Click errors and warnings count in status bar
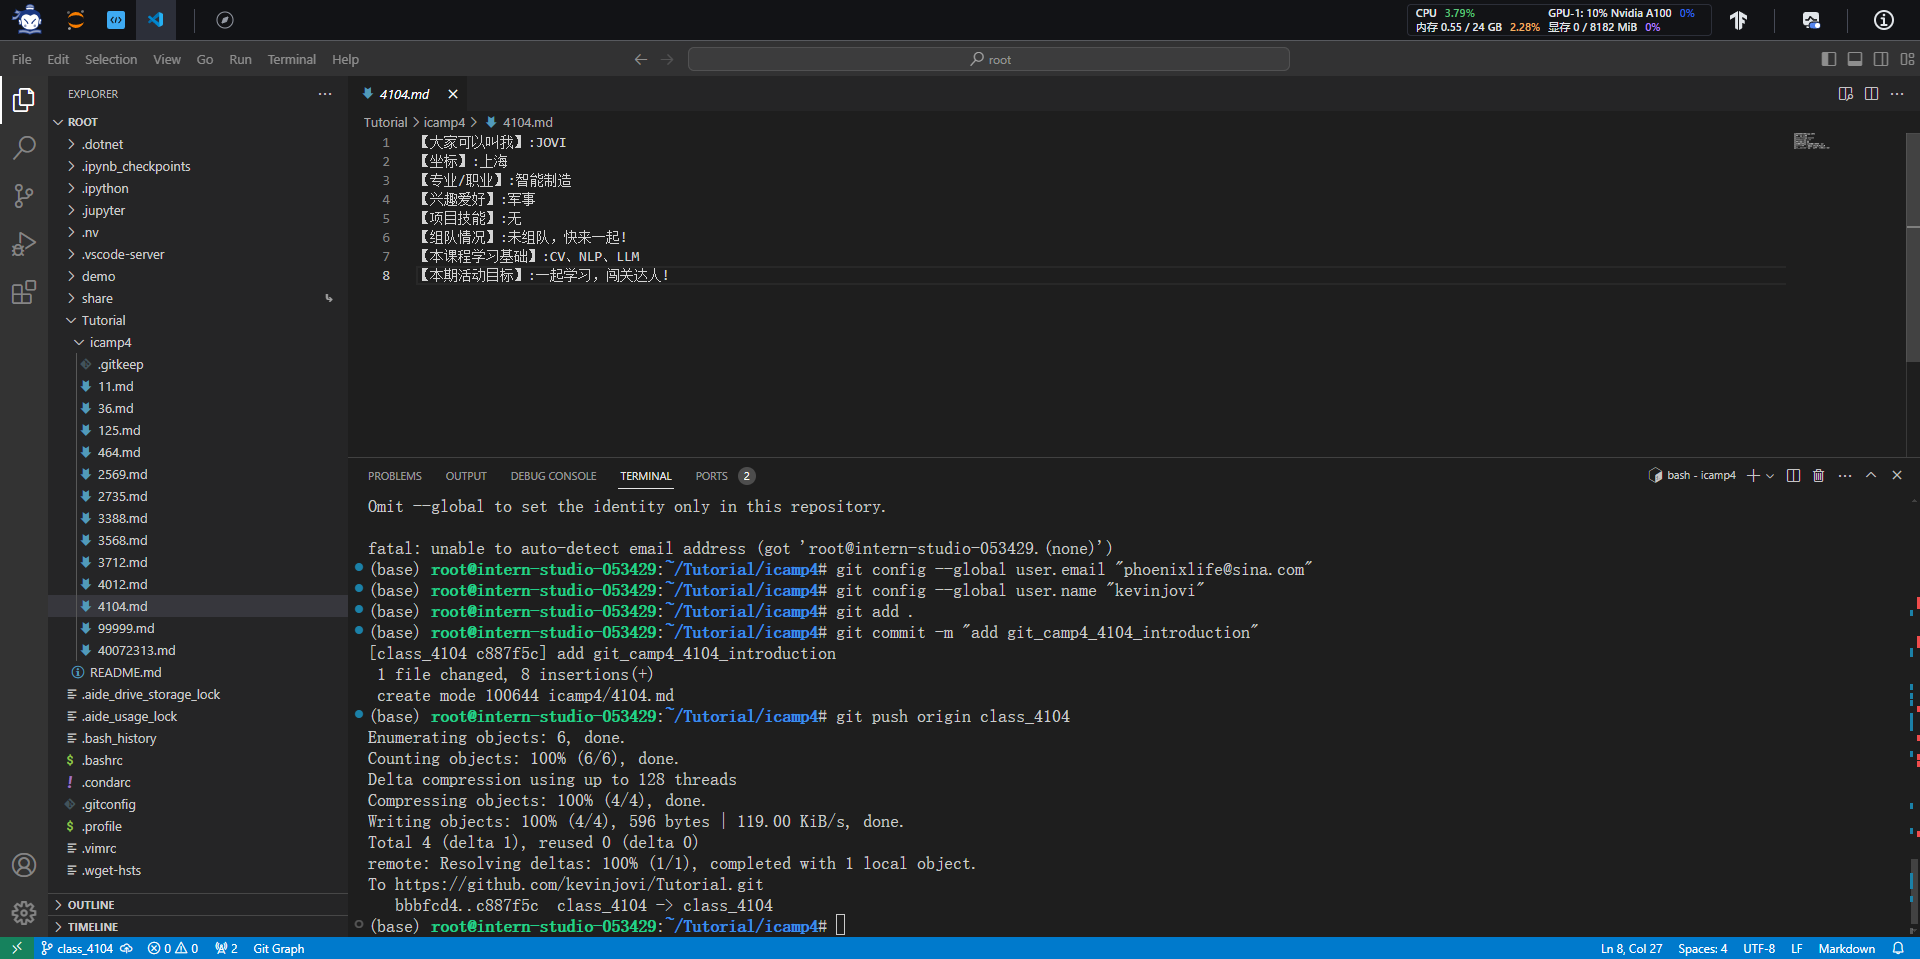Viewport: 1920px width, 959px height. (x=173, y=948)
